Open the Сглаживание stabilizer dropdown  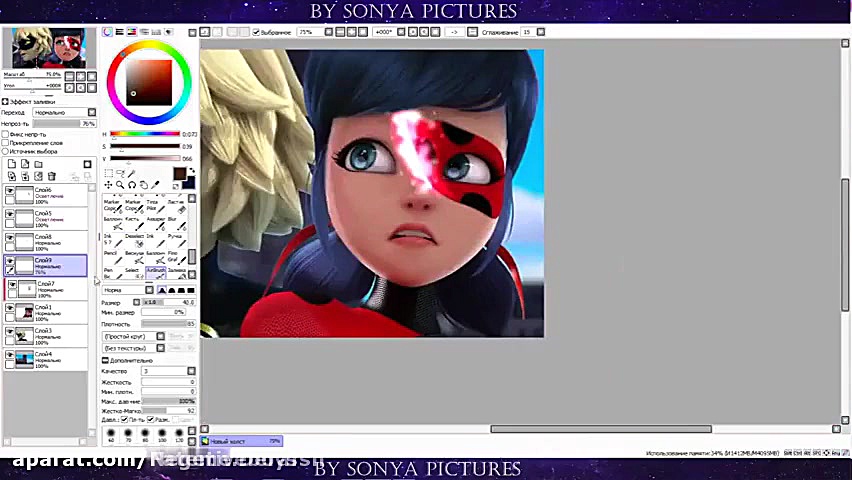(x=541, y=32)
